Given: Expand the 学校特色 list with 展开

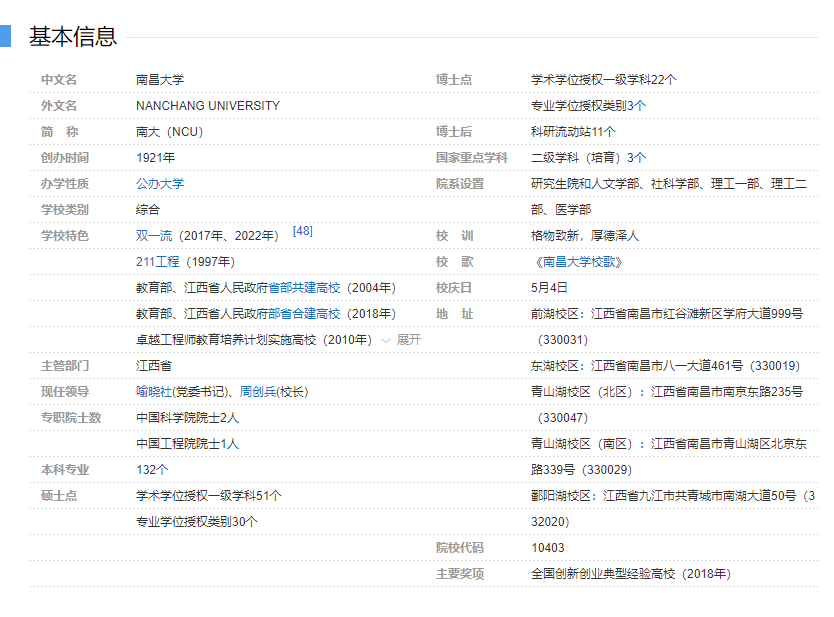Looking at the screenshot, I should pos(401,340).
